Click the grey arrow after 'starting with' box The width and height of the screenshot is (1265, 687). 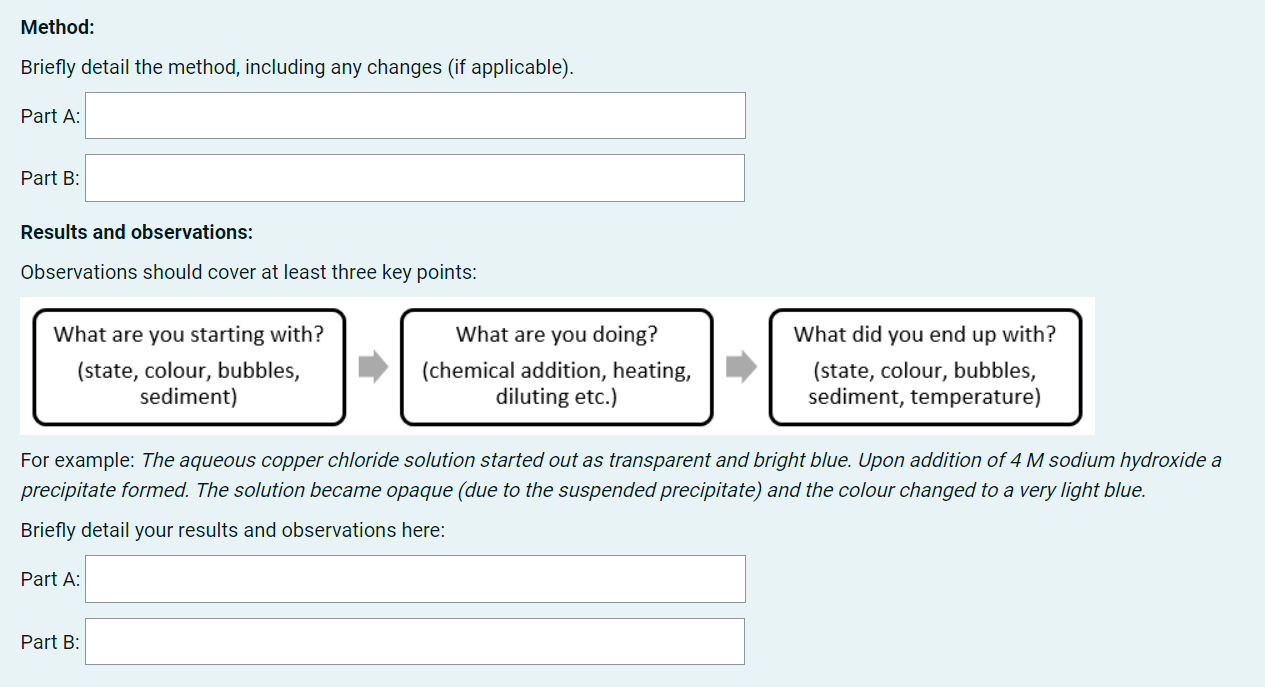tap(373, 366)
